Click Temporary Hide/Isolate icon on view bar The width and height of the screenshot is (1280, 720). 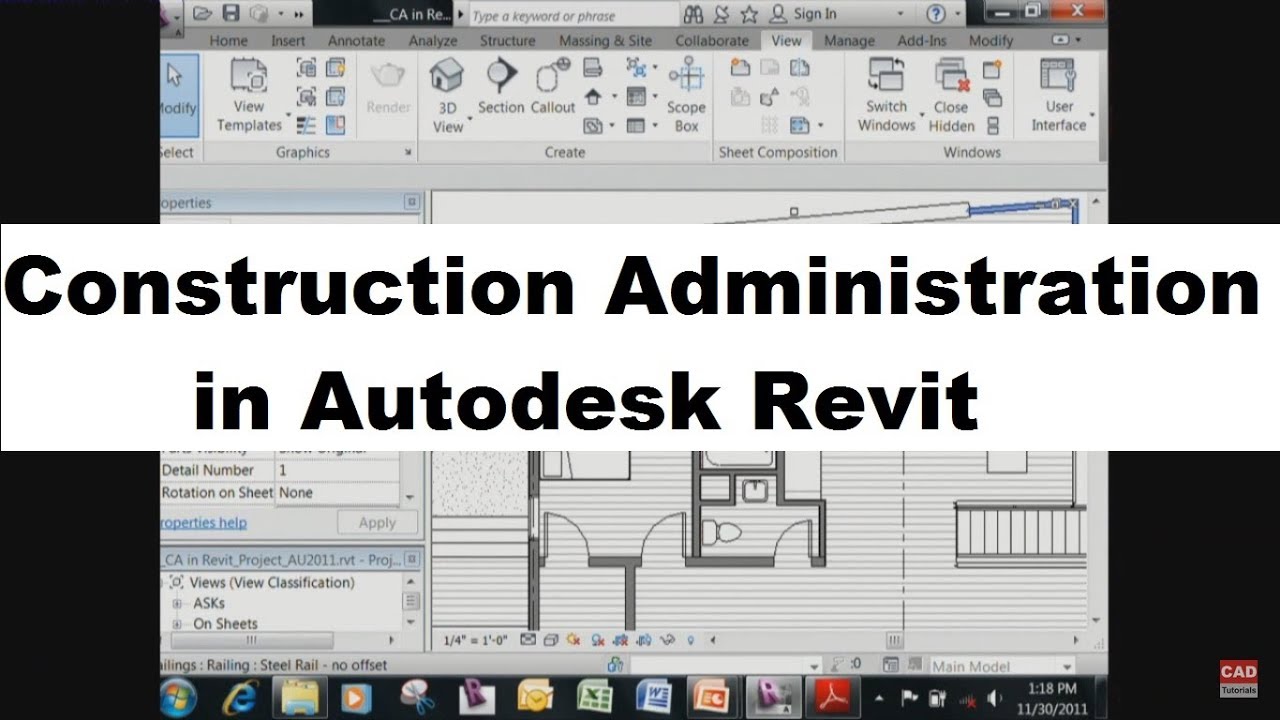point(668,639)
